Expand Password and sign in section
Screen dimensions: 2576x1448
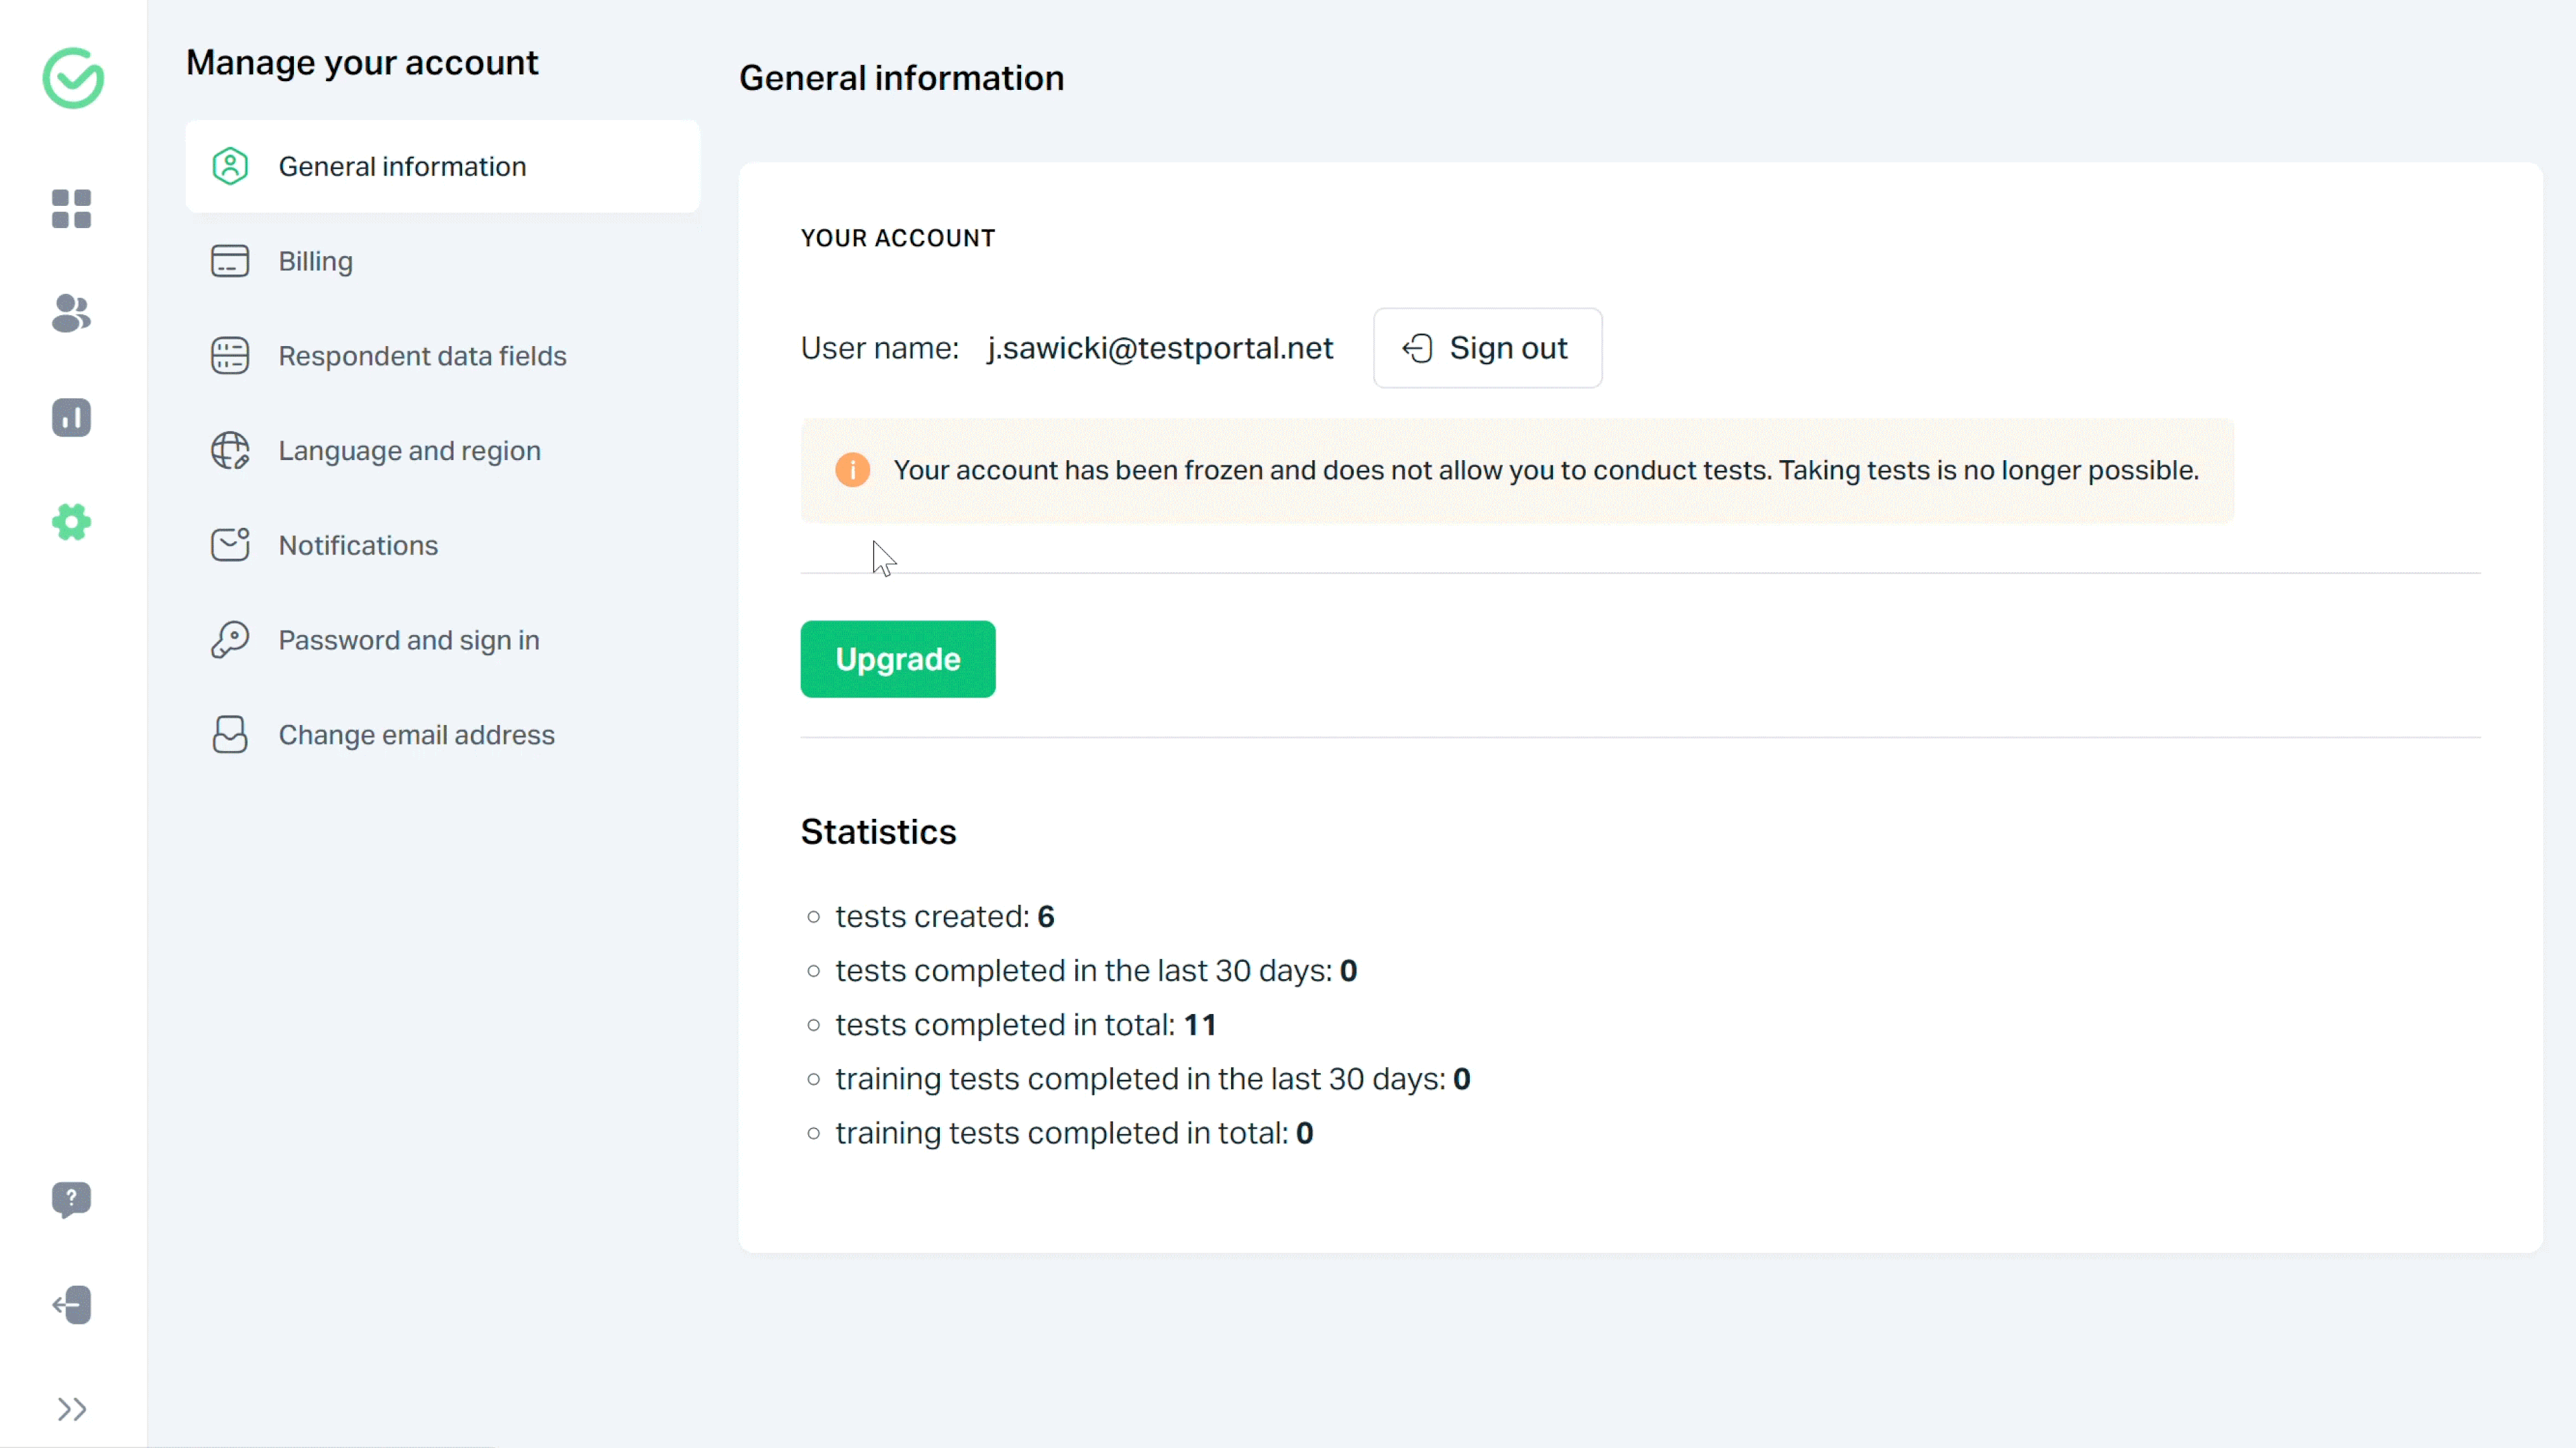(x=409, y=640)
